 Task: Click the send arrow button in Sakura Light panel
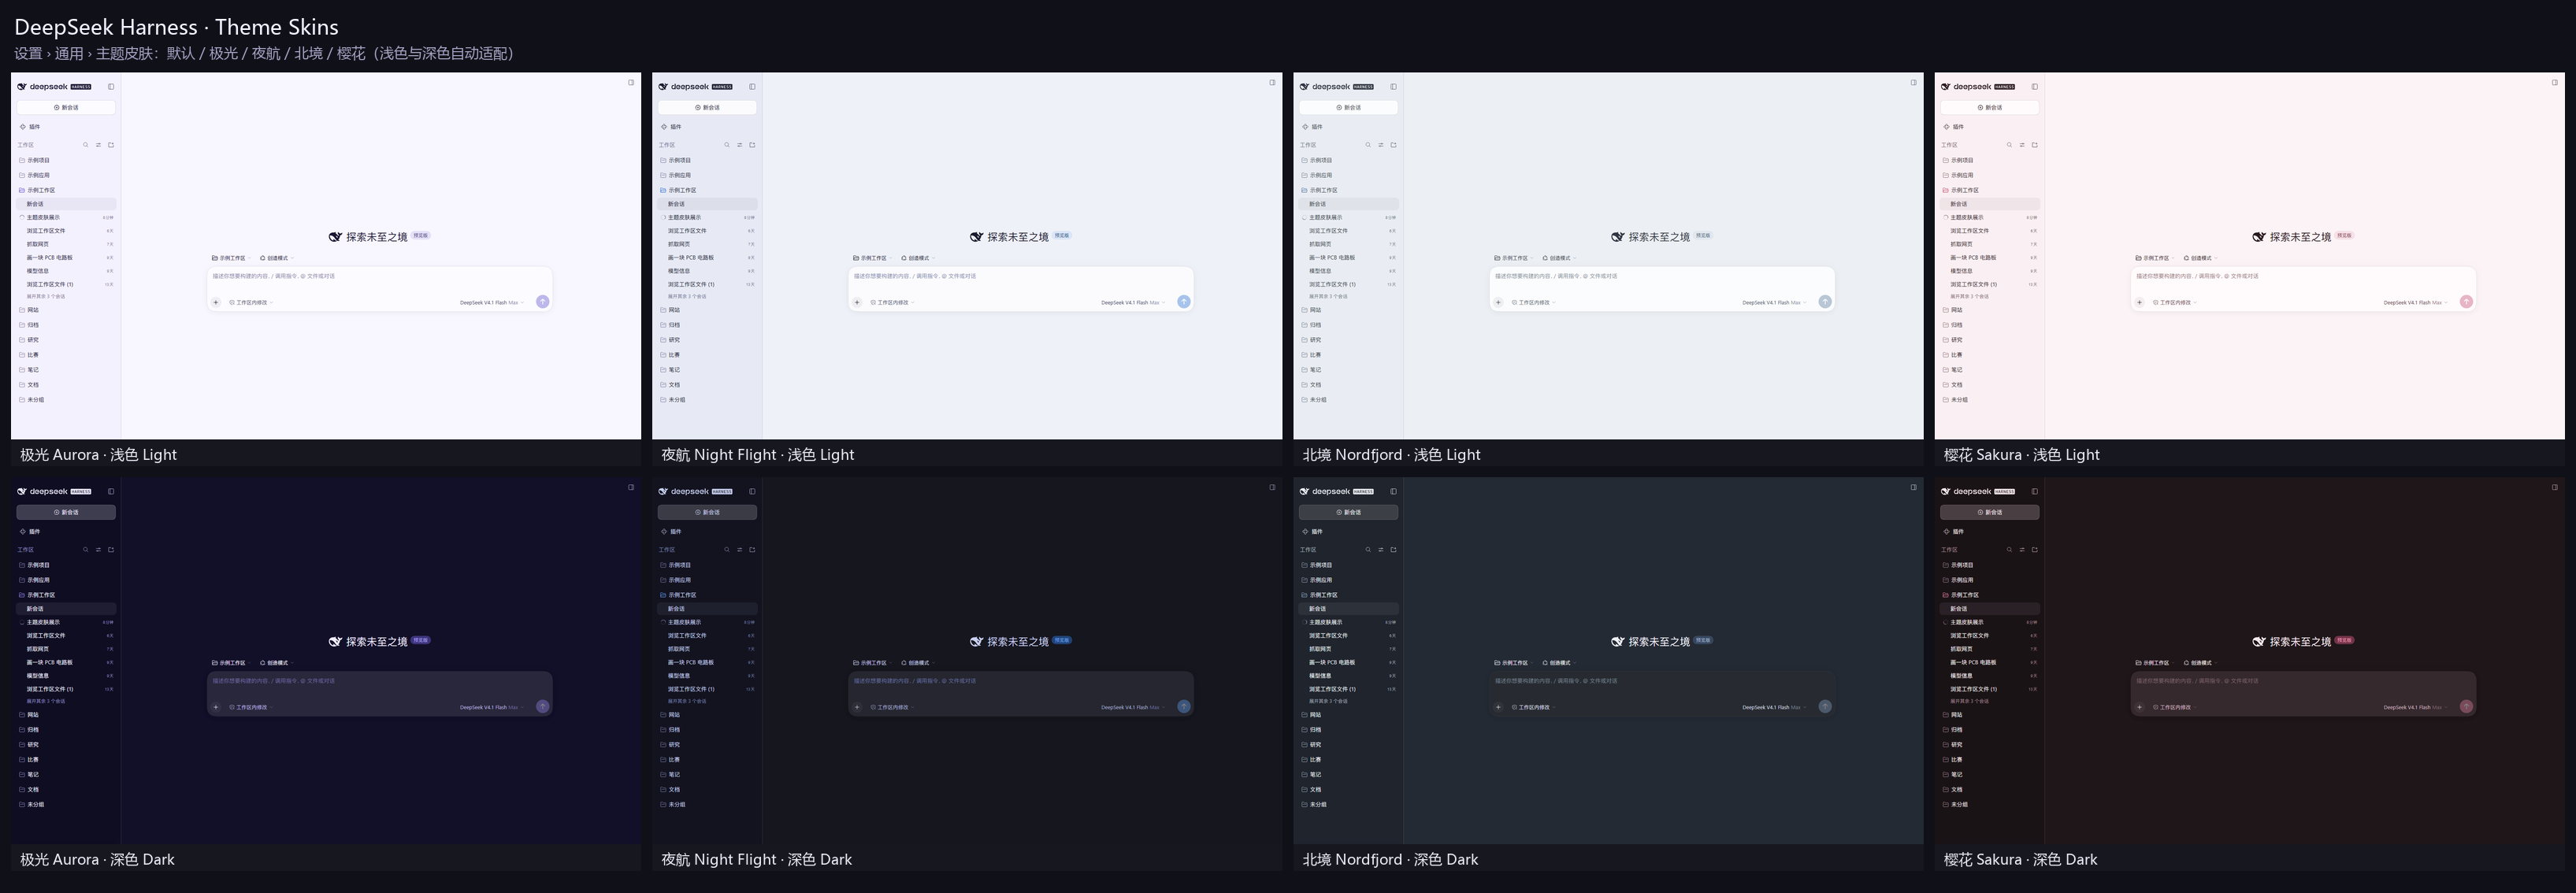(2466, 301)
